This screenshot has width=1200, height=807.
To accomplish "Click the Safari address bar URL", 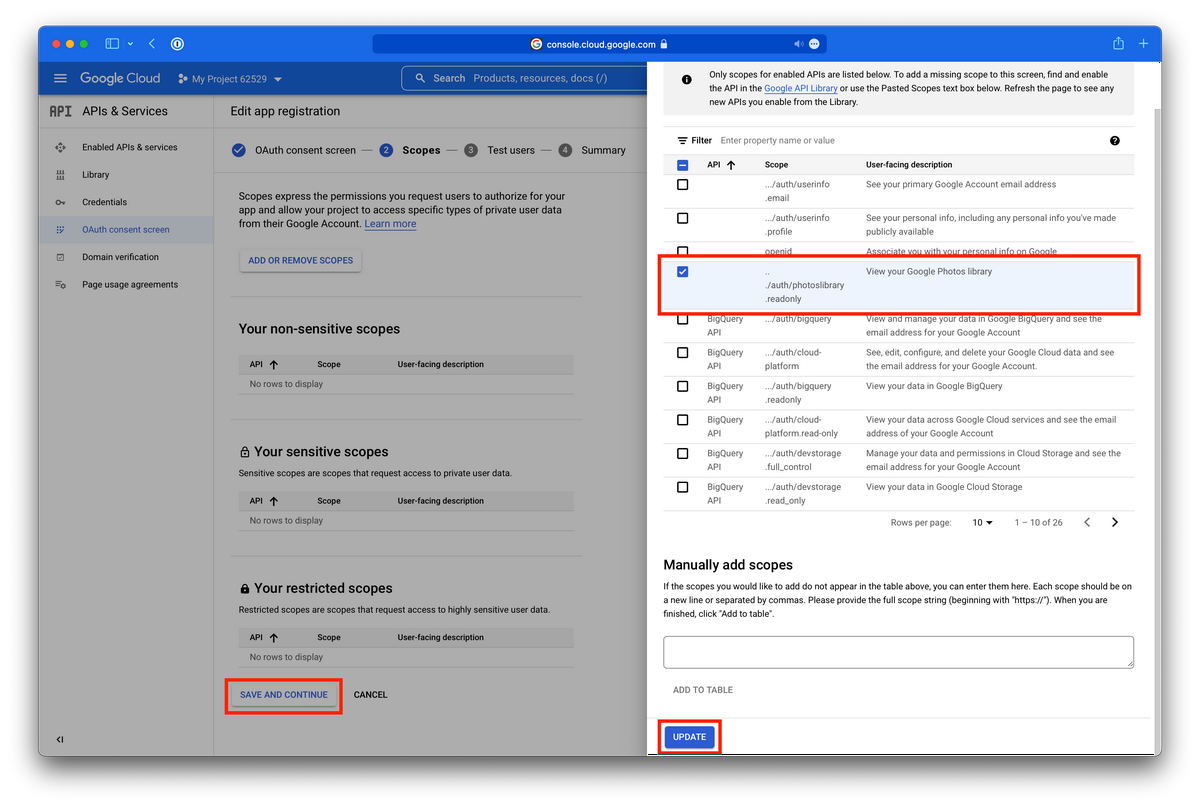I will point(600,44).
